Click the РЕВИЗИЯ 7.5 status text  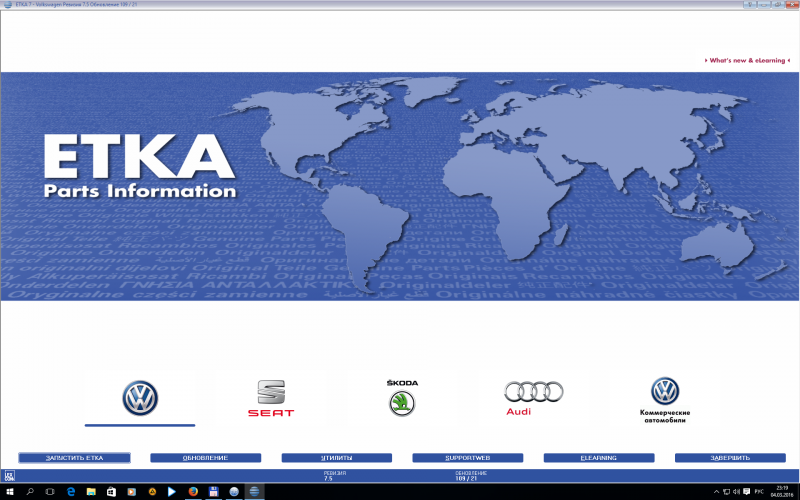[x=335, y=476]
